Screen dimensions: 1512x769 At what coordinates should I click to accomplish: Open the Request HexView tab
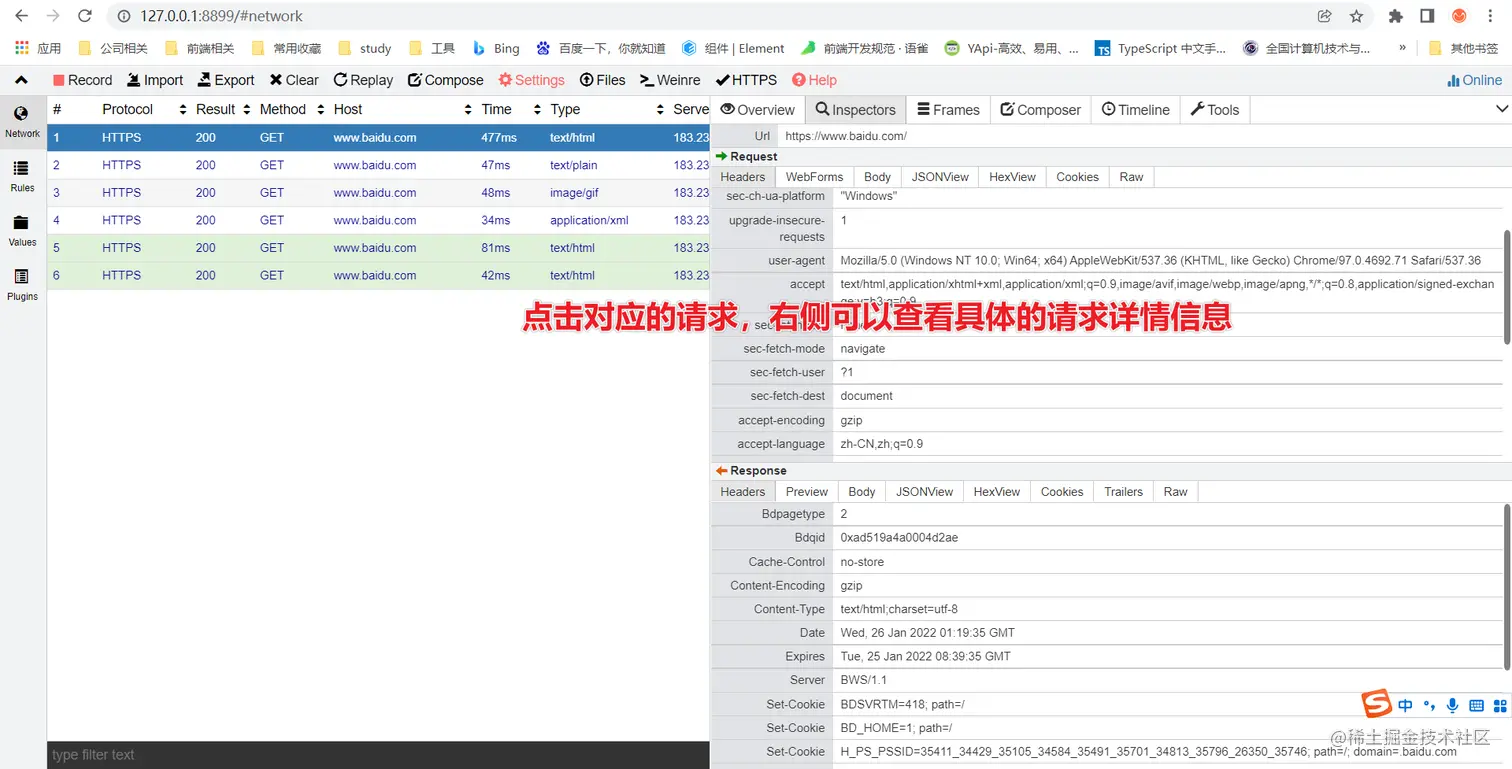pyautogui.click(x=1012, y=177)
